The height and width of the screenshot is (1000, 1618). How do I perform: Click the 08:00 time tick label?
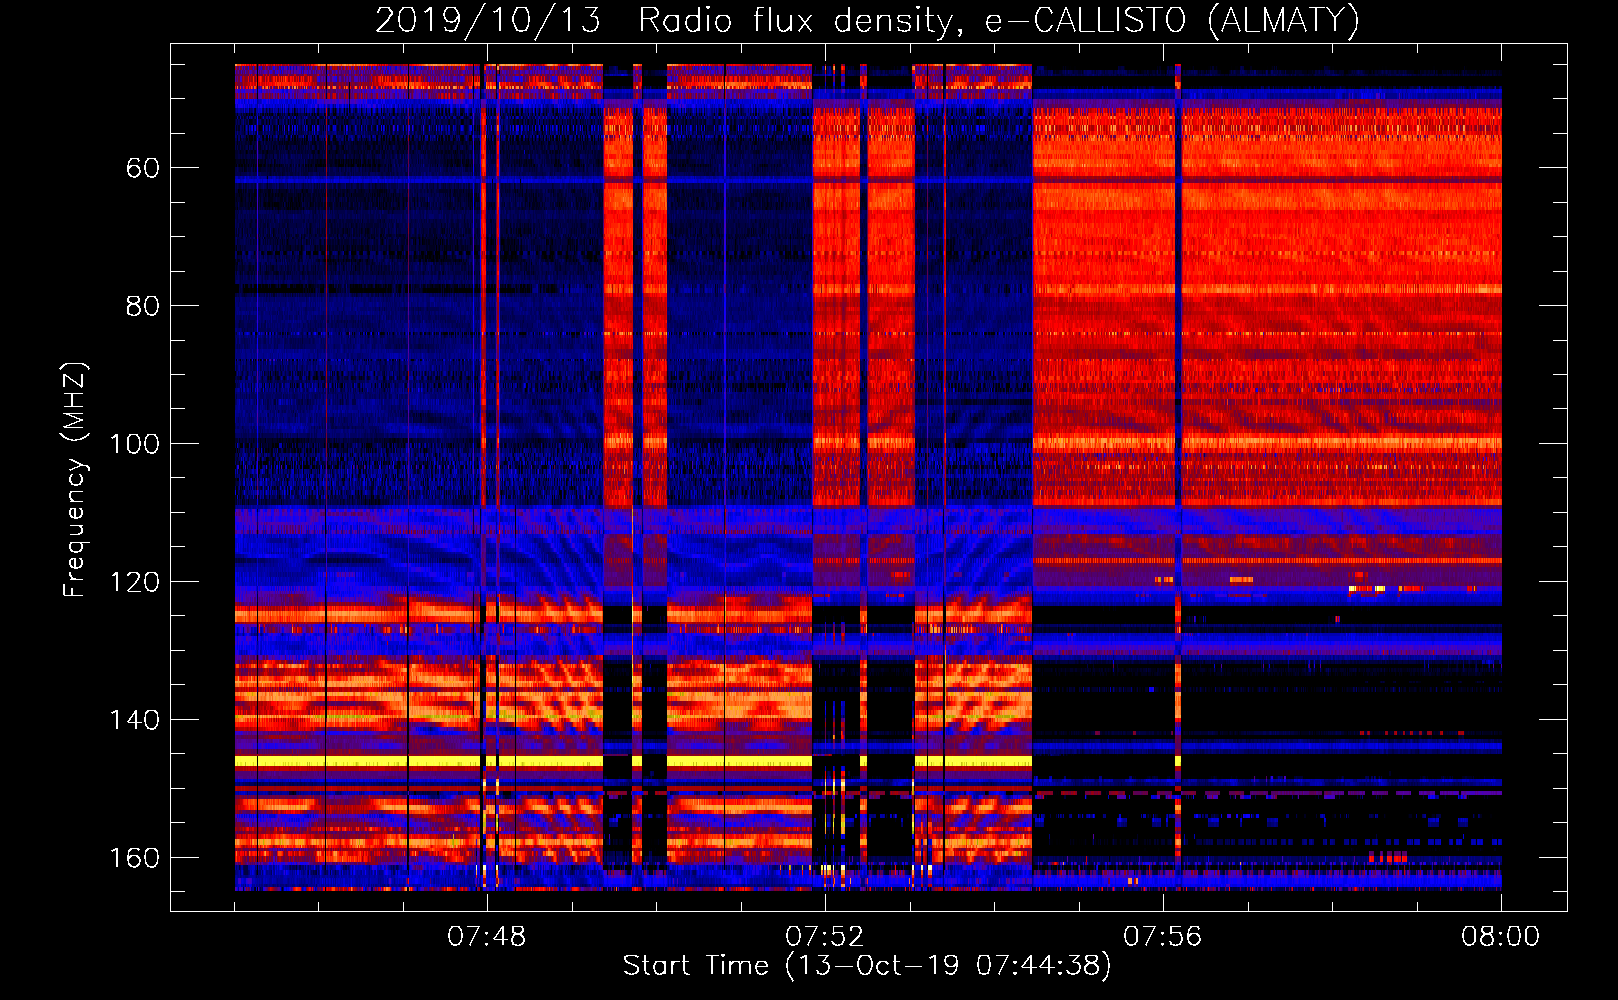1500,937
